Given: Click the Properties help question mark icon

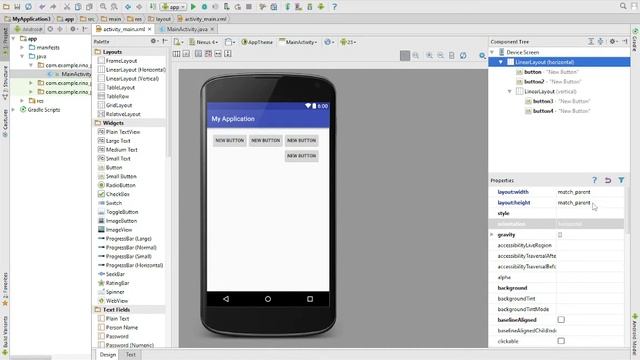Looking at the screenshot, I should pyautogui.click(x=594, y=180).
